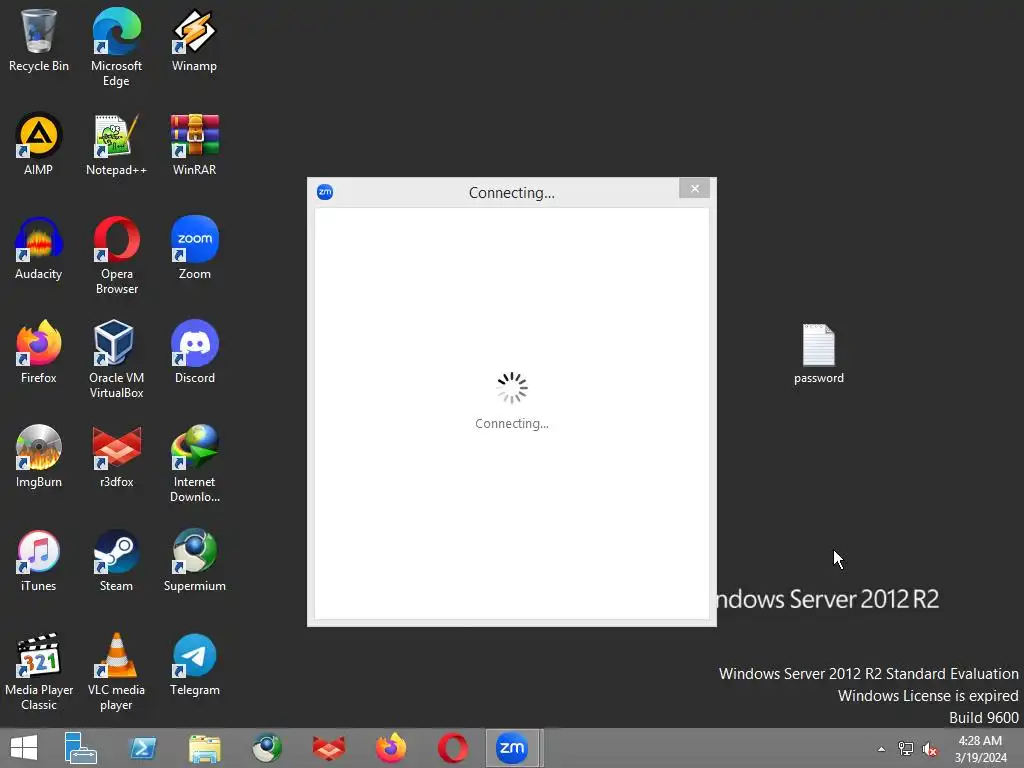Open r3dfox from the taskbar
The image size is (1024, 768).
coord(328,748)
